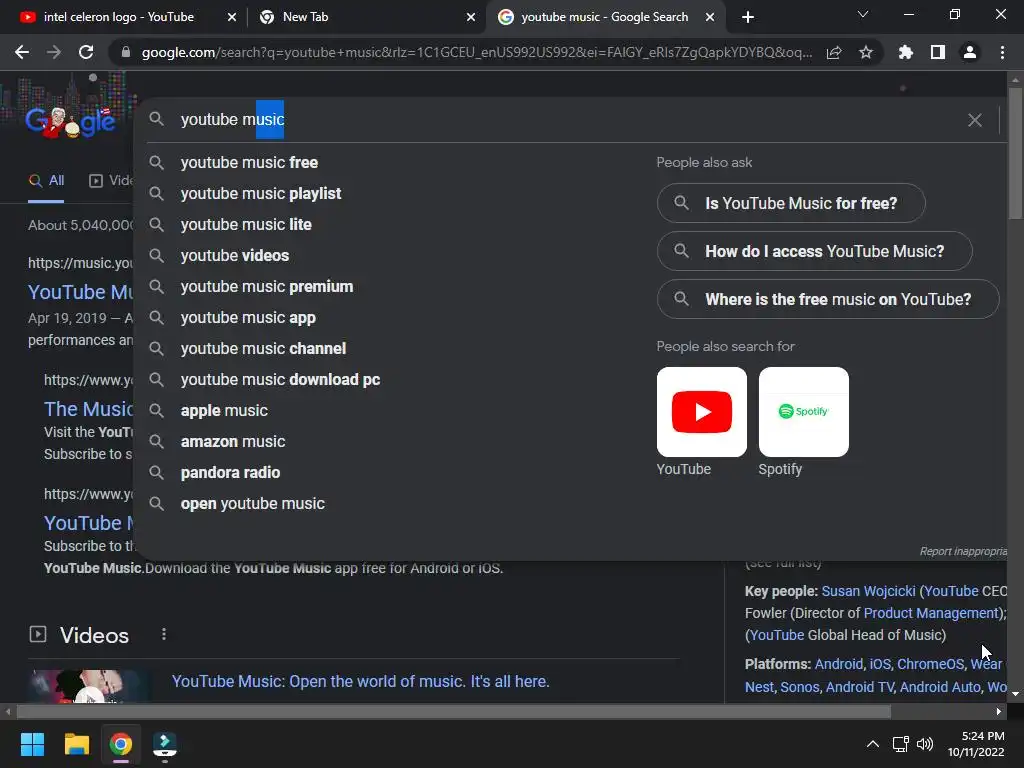
Task: Click Is YouTube Music for free? question
Action: [791, 203]
